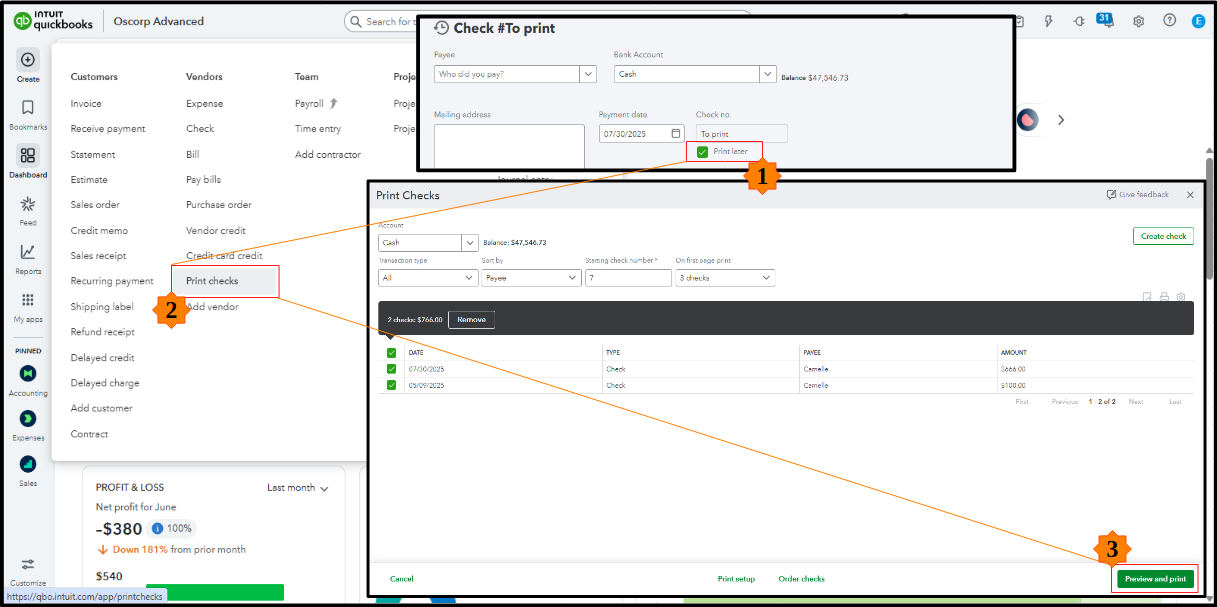1217x607 pixels.
Task: Click the Payment date field
Action: coord(642,133)
